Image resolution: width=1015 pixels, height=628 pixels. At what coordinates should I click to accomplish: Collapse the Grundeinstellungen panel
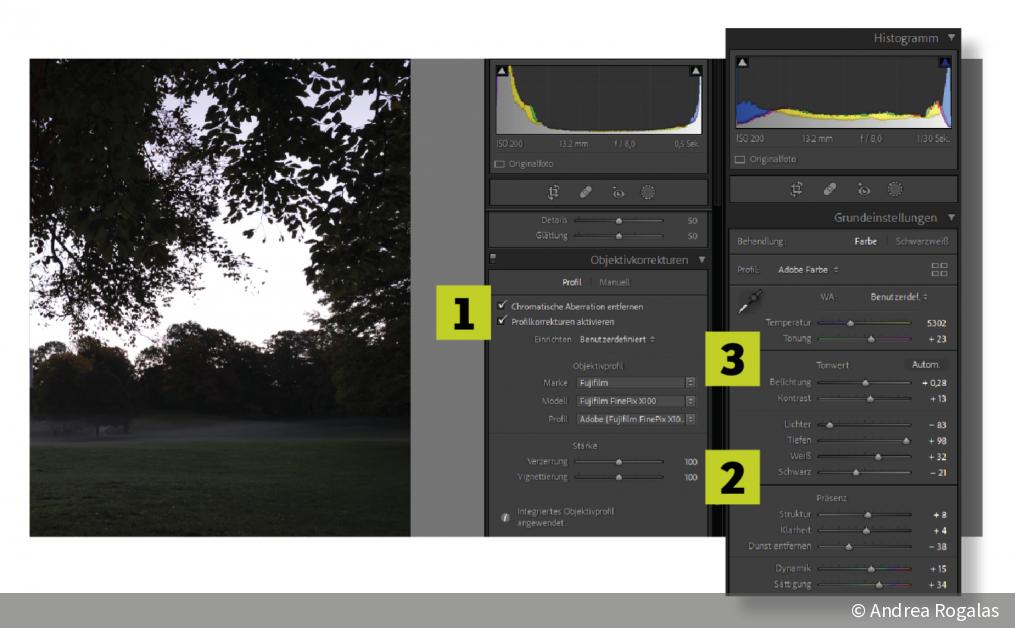tap(952, 217)
